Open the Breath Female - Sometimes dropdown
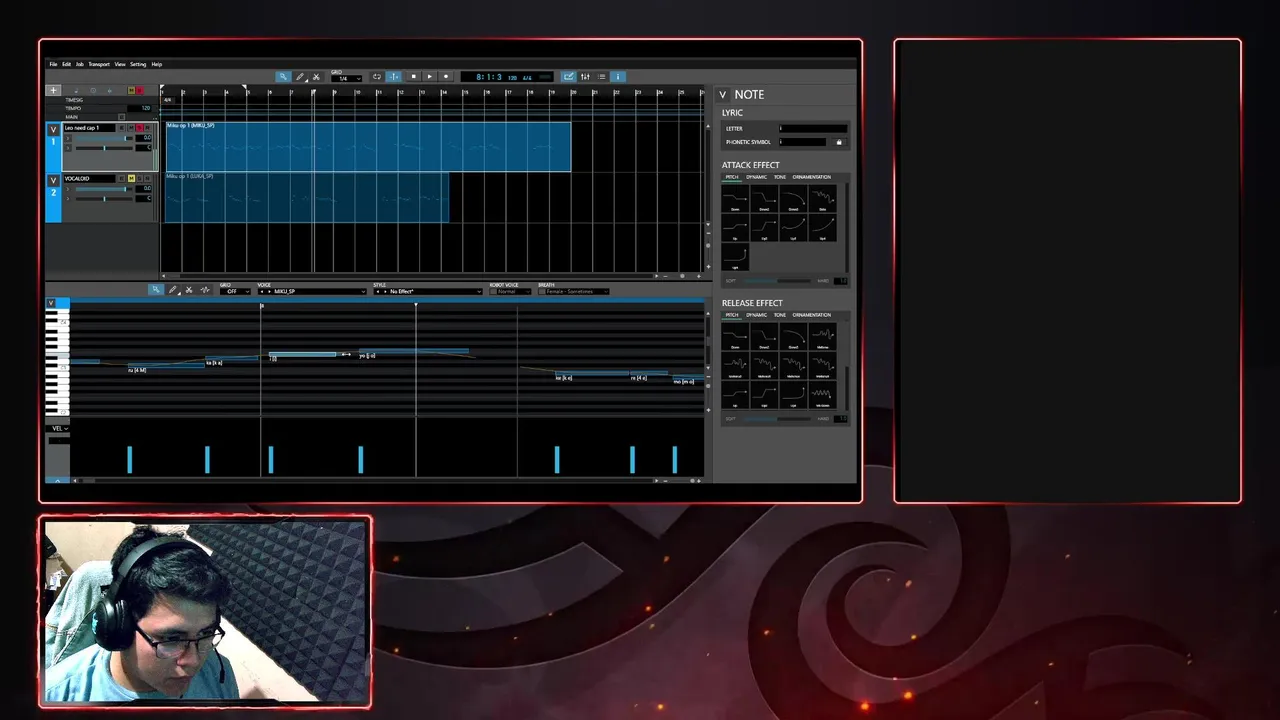Screen dimensions: 1280x720 pyautogui.click(x=578, y=291)
